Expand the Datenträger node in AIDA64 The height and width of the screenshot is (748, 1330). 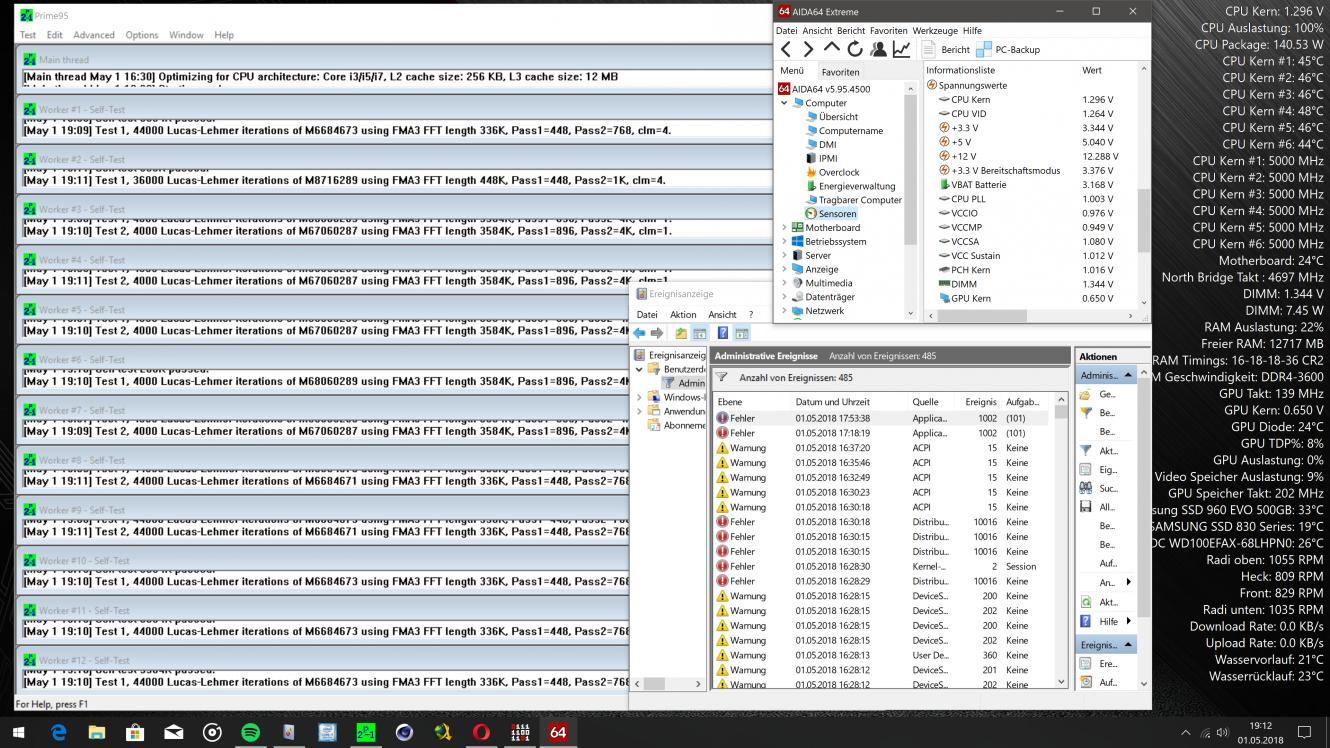(784, 297)
